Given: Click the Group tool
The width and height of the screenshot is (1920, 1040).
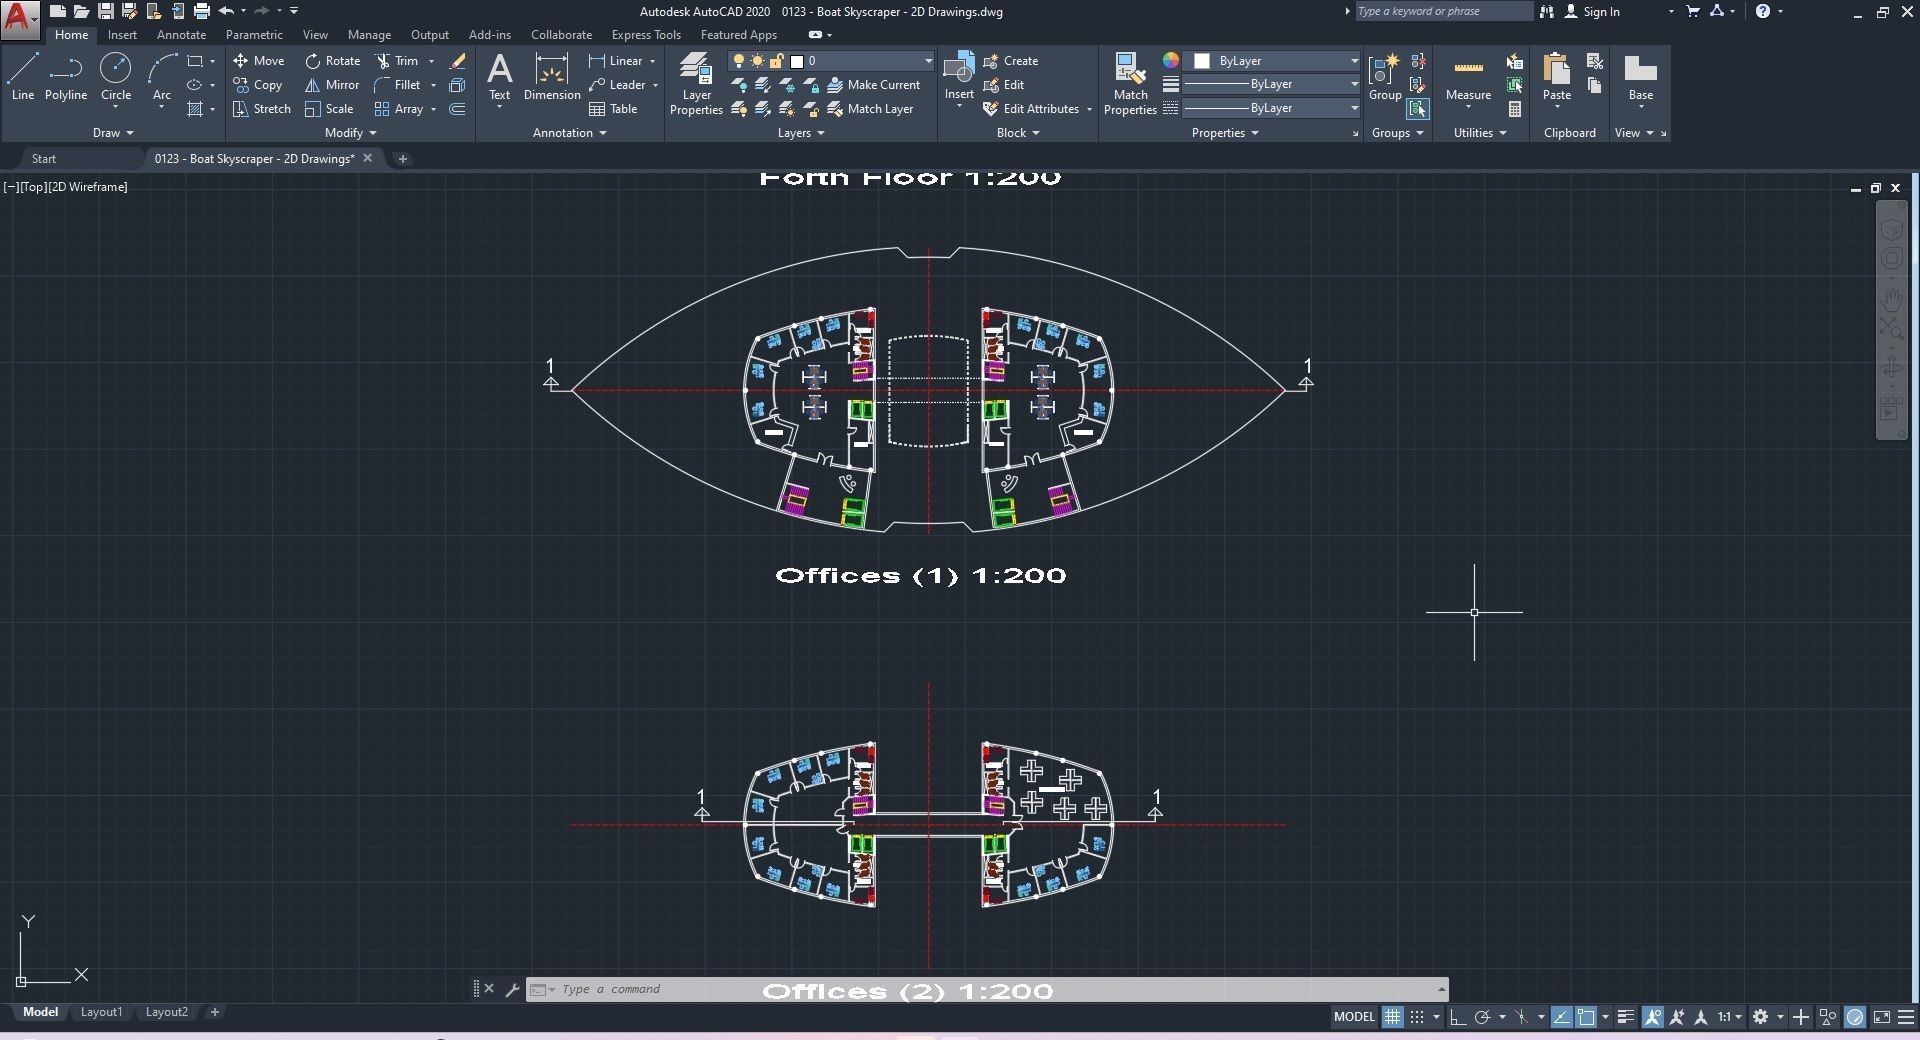Looking at the screenshot, I should (1385, 77).
